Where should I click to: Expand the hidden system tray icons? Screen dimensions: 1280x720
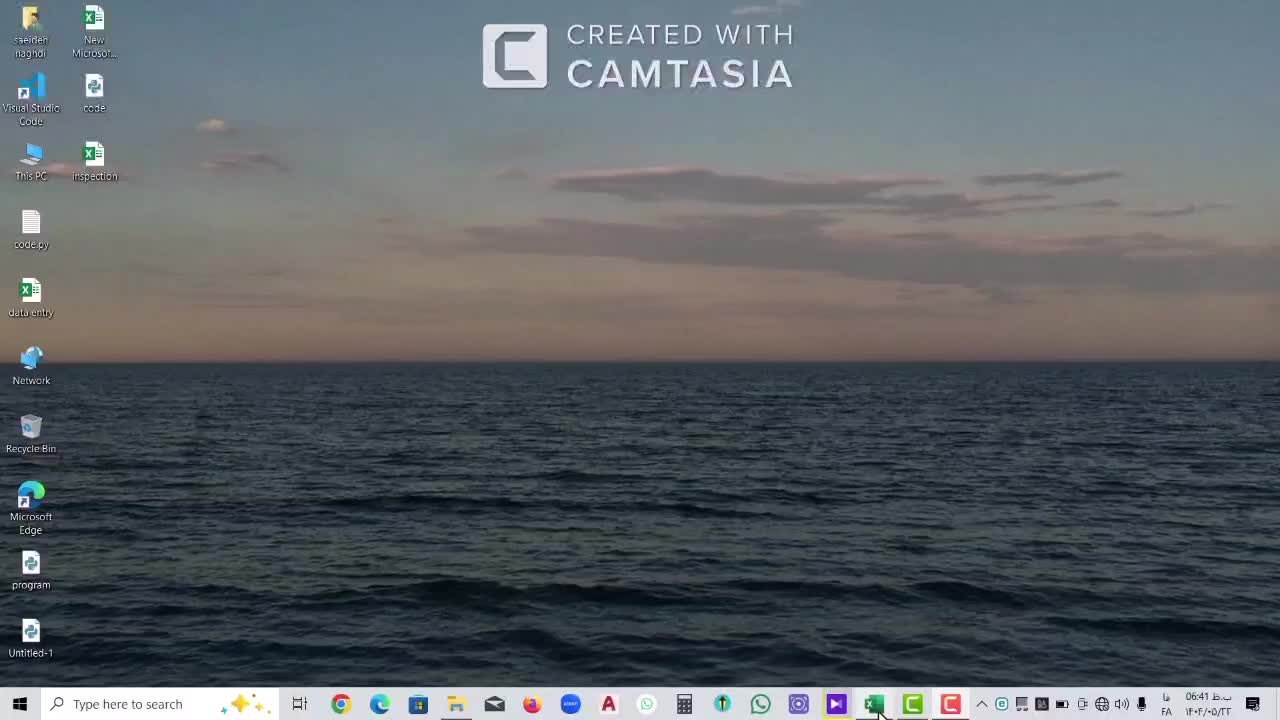click(x=982, y=704)
